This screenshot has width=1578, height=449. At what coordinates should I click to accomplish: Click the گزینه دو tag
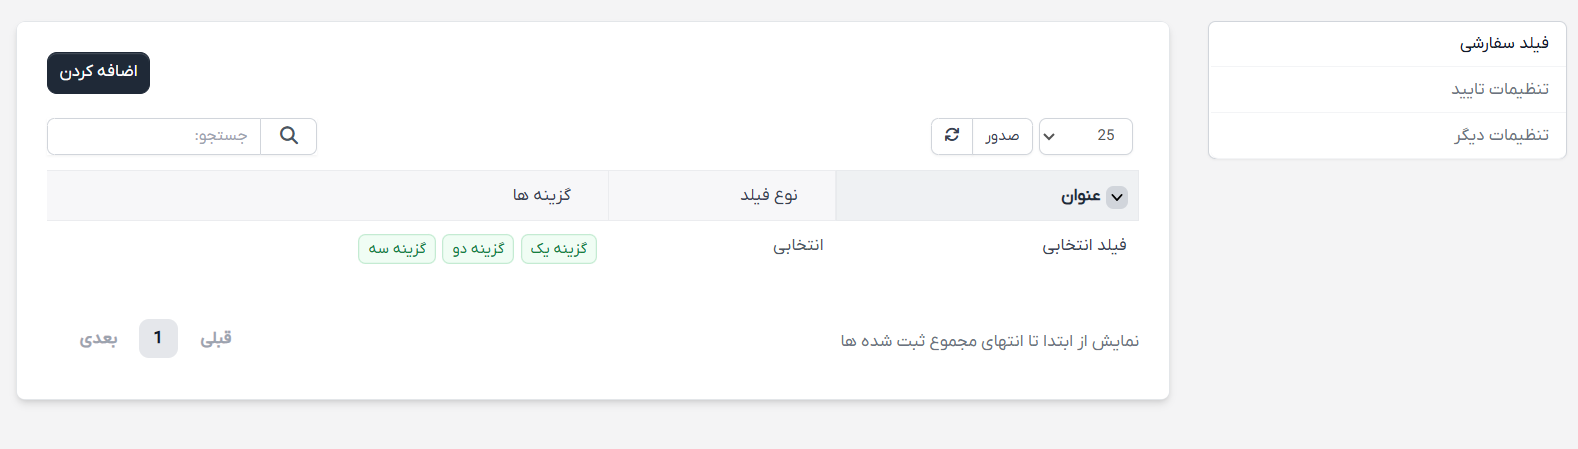click(478, 249)
